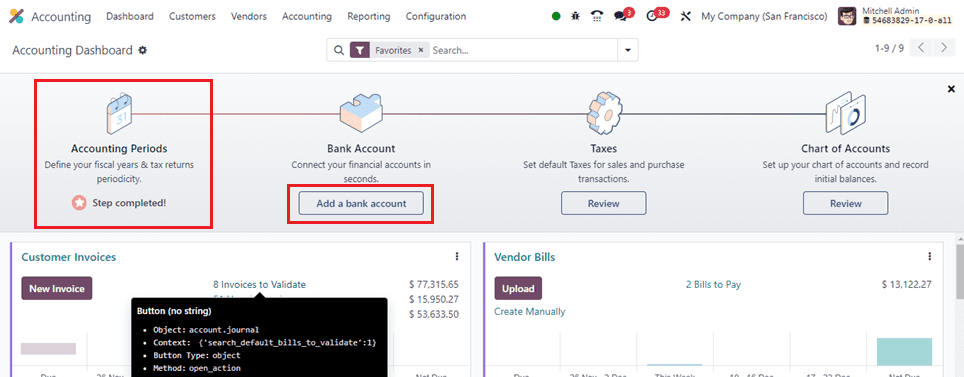
Task: Open Vendor Bills card kebab menu
Action: [930, 256]
